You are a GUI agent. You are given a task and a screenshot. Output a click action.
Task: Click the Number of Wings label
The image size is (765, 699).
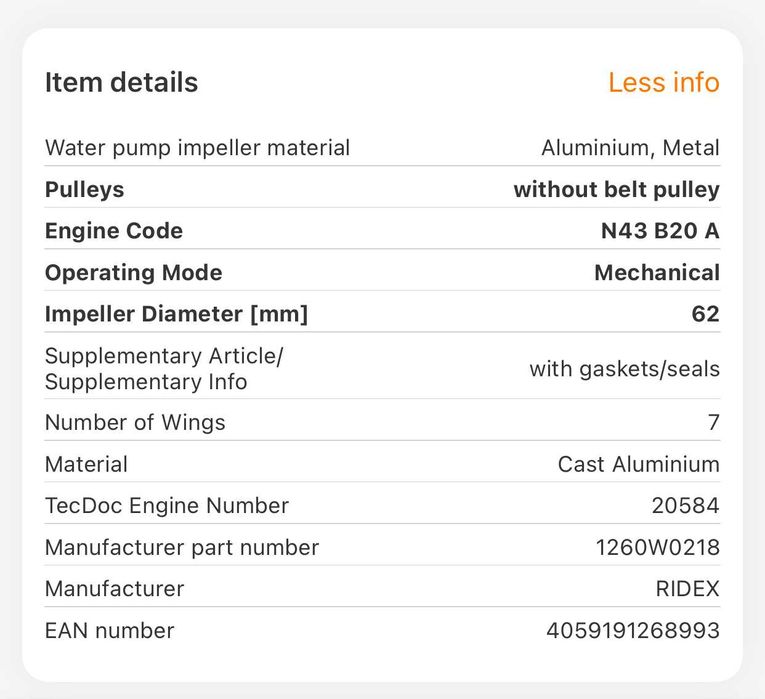pos(135,423)
